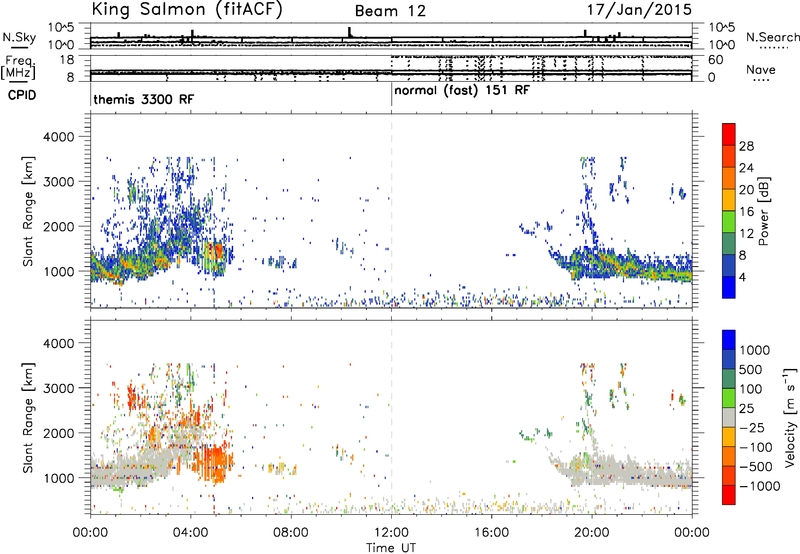
Task: Click the "Time UT" axis title
Action: (x=391, y=548)
